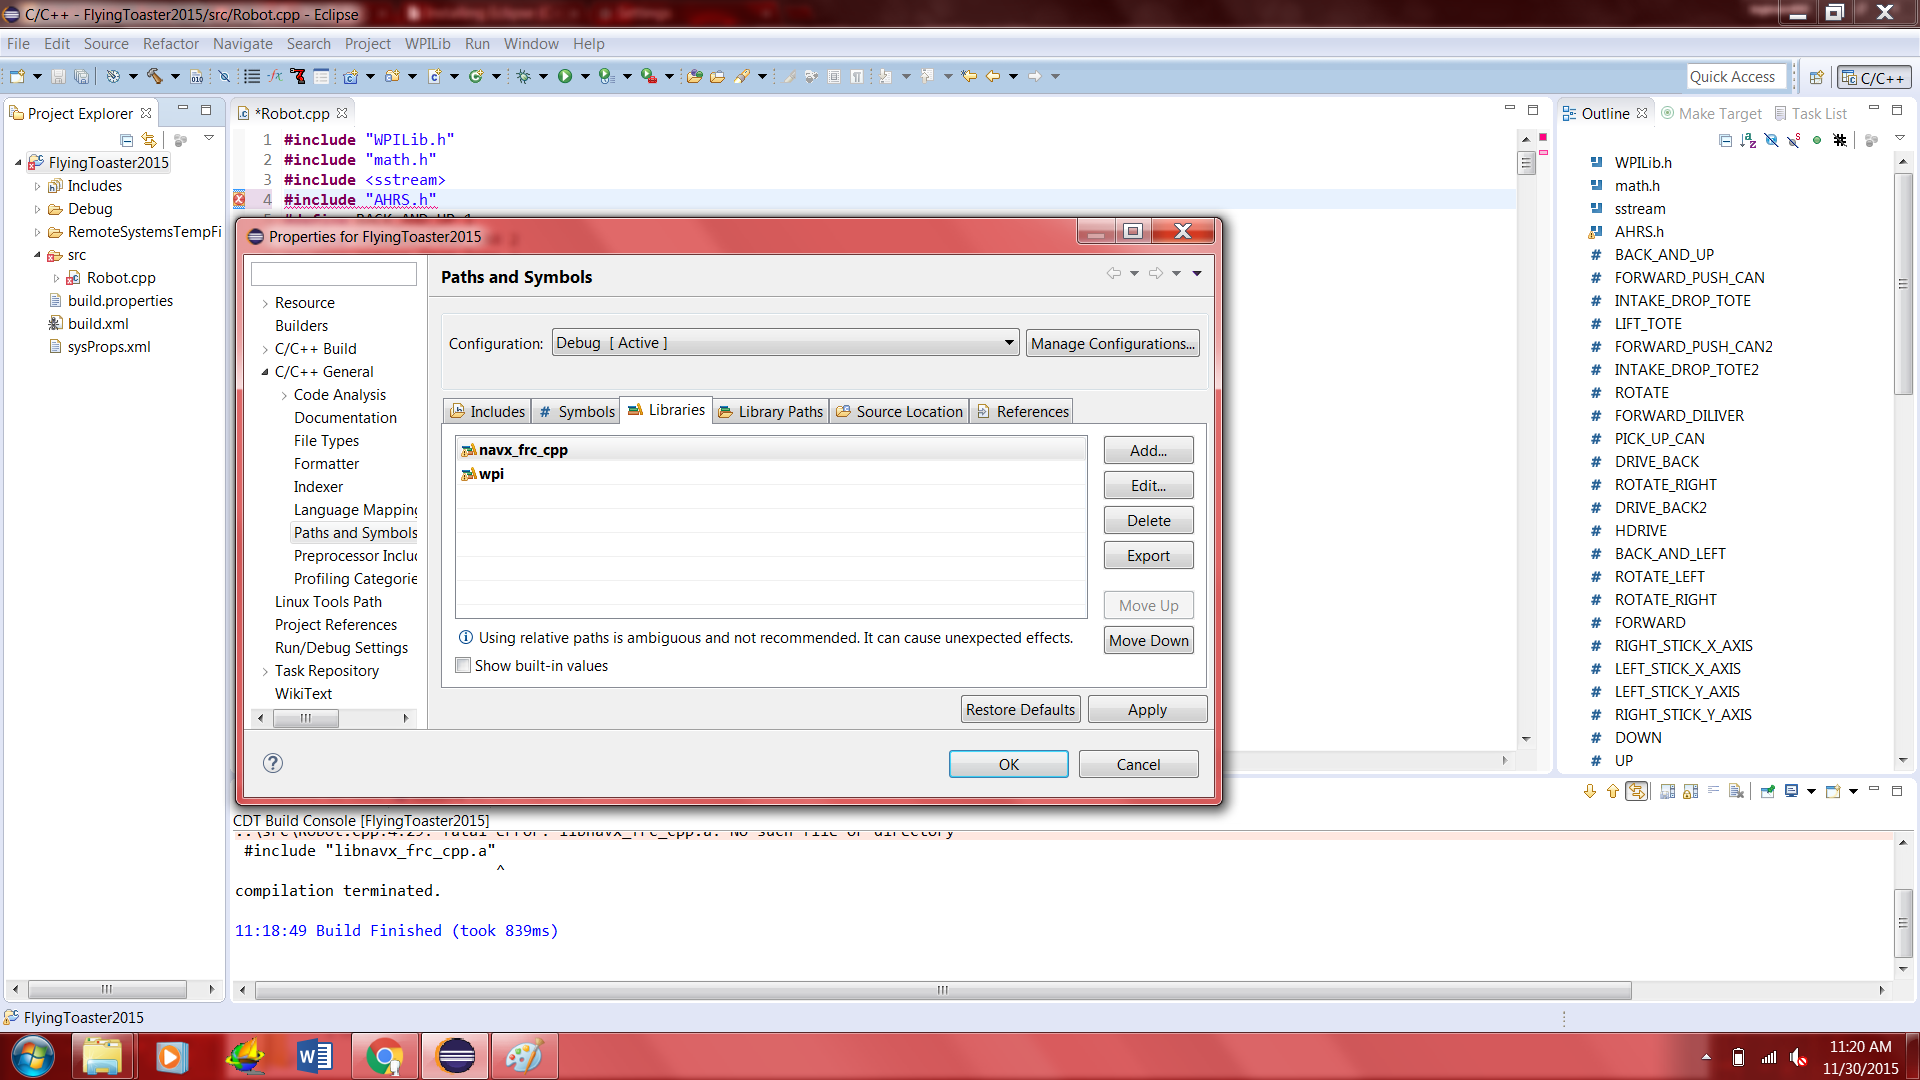Viewport: 1920px width, 1080px height.
Task: Switch to the Includes tab in dialog
Action: point(487,411)
